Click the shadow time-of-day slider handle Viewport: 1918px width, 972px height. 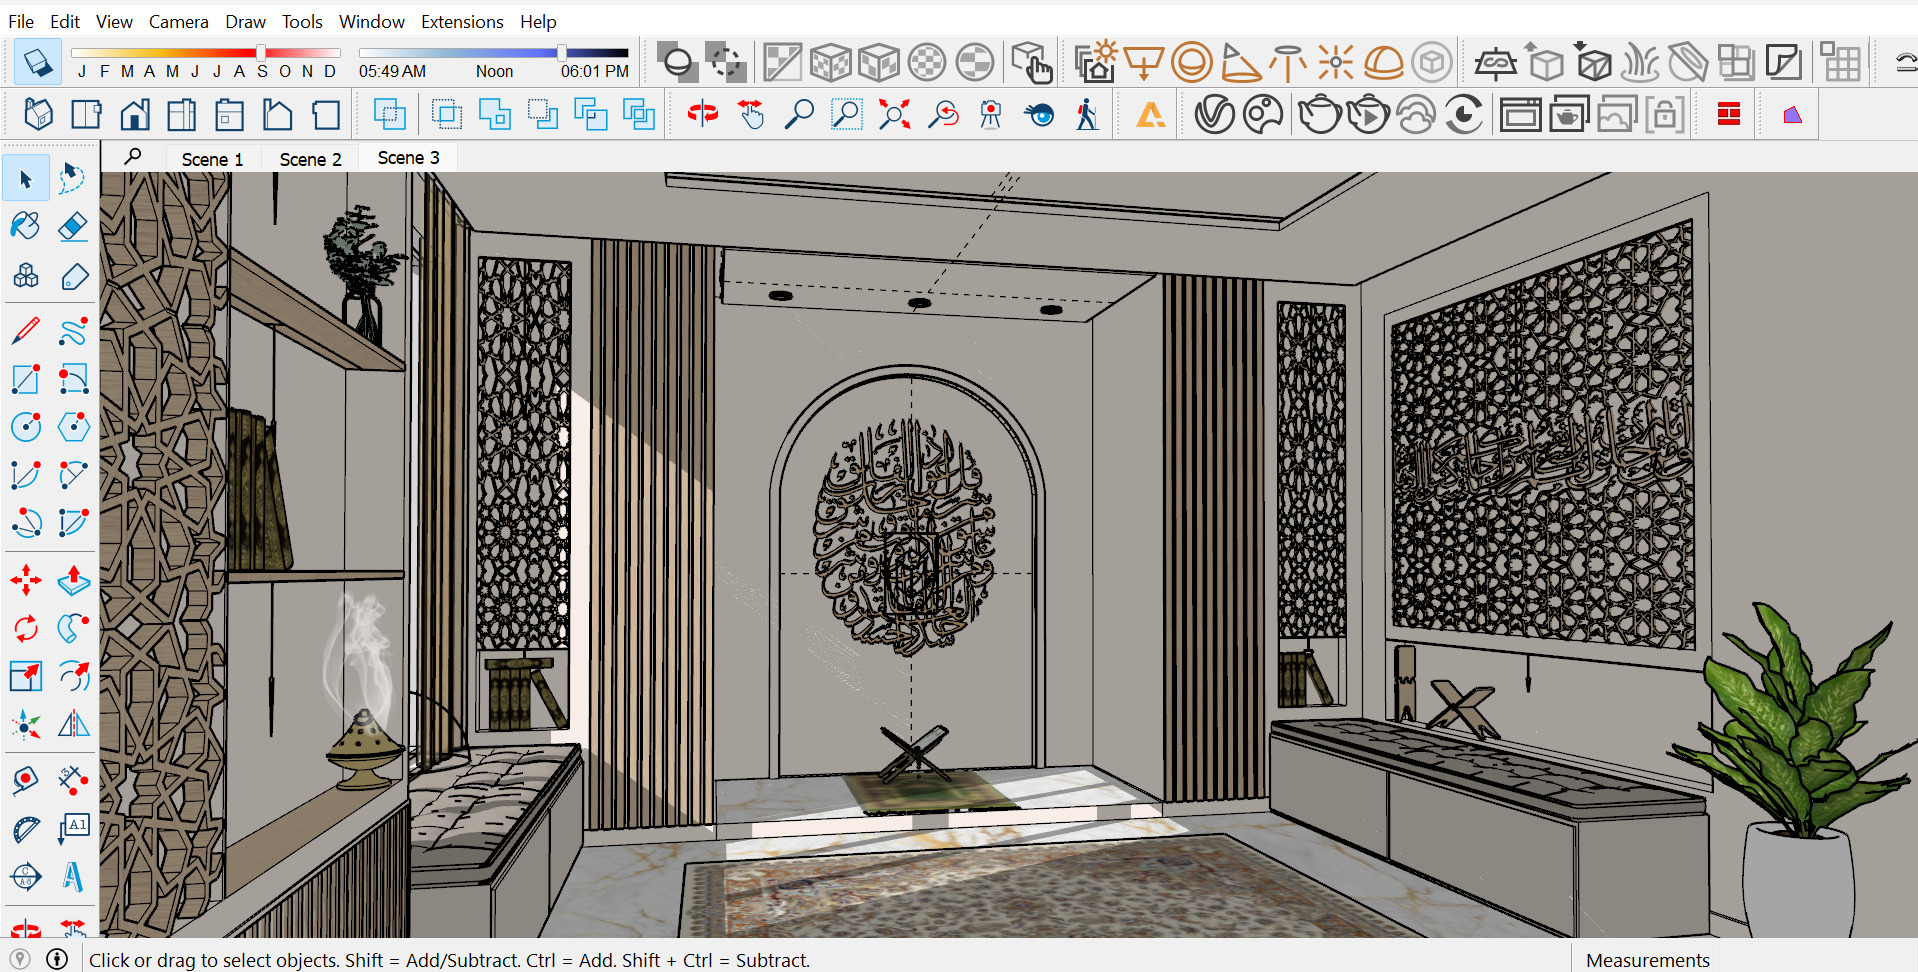tap(562, 52)
